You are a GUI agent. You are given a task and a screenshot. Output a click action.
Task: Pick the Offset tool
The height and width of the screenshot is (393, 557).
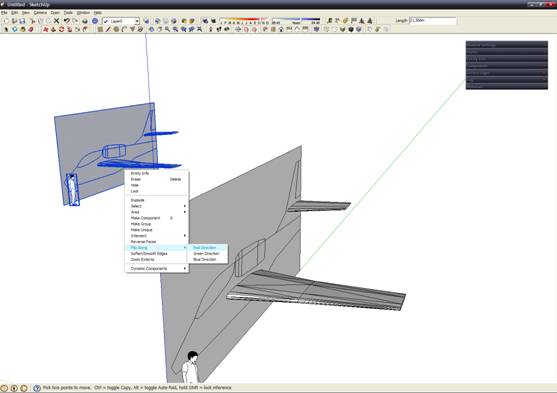point(85,29)
